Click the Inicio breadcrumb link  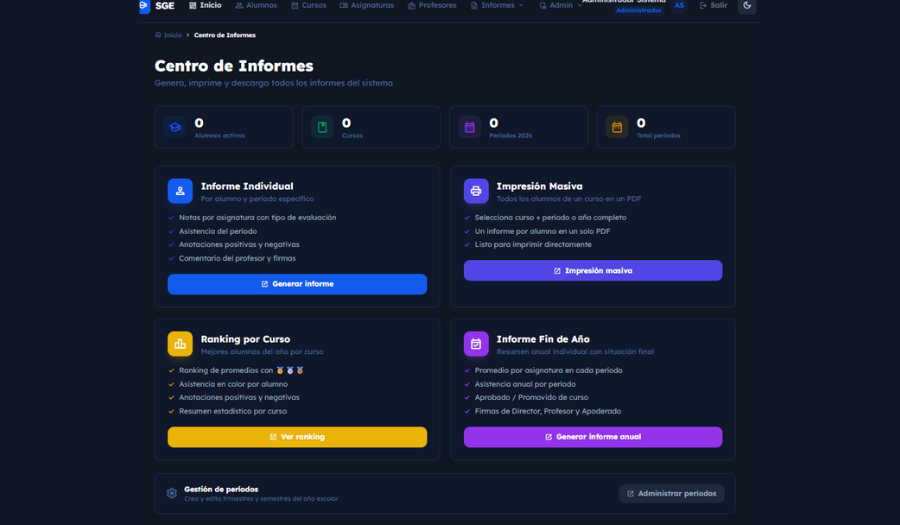point(168,35)
